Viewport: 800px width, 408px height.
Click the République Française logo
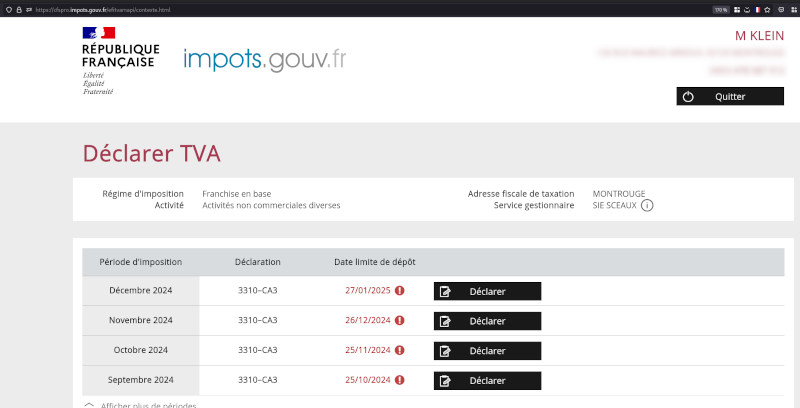click(x=120, y=60)
